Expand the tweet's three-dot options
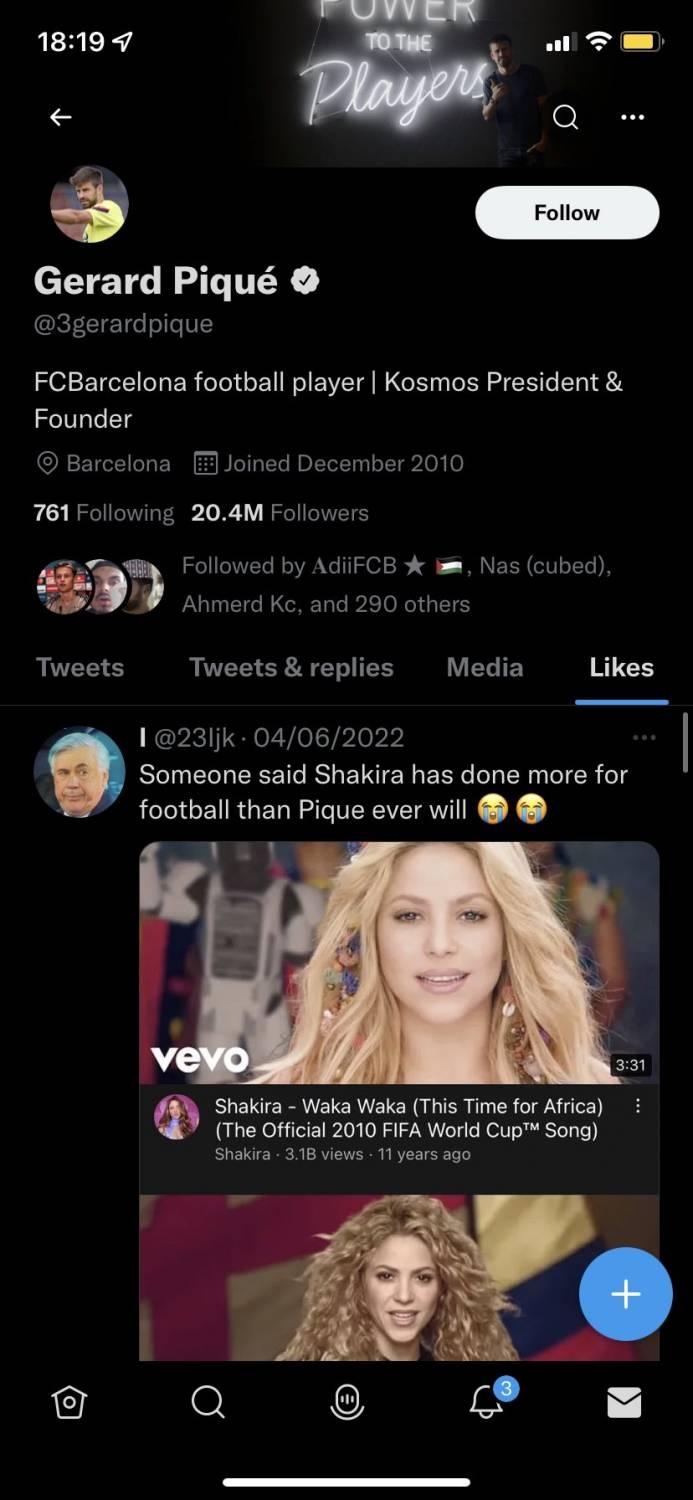This screenshot has width=693, height=1500. click(x=644, y=738)
